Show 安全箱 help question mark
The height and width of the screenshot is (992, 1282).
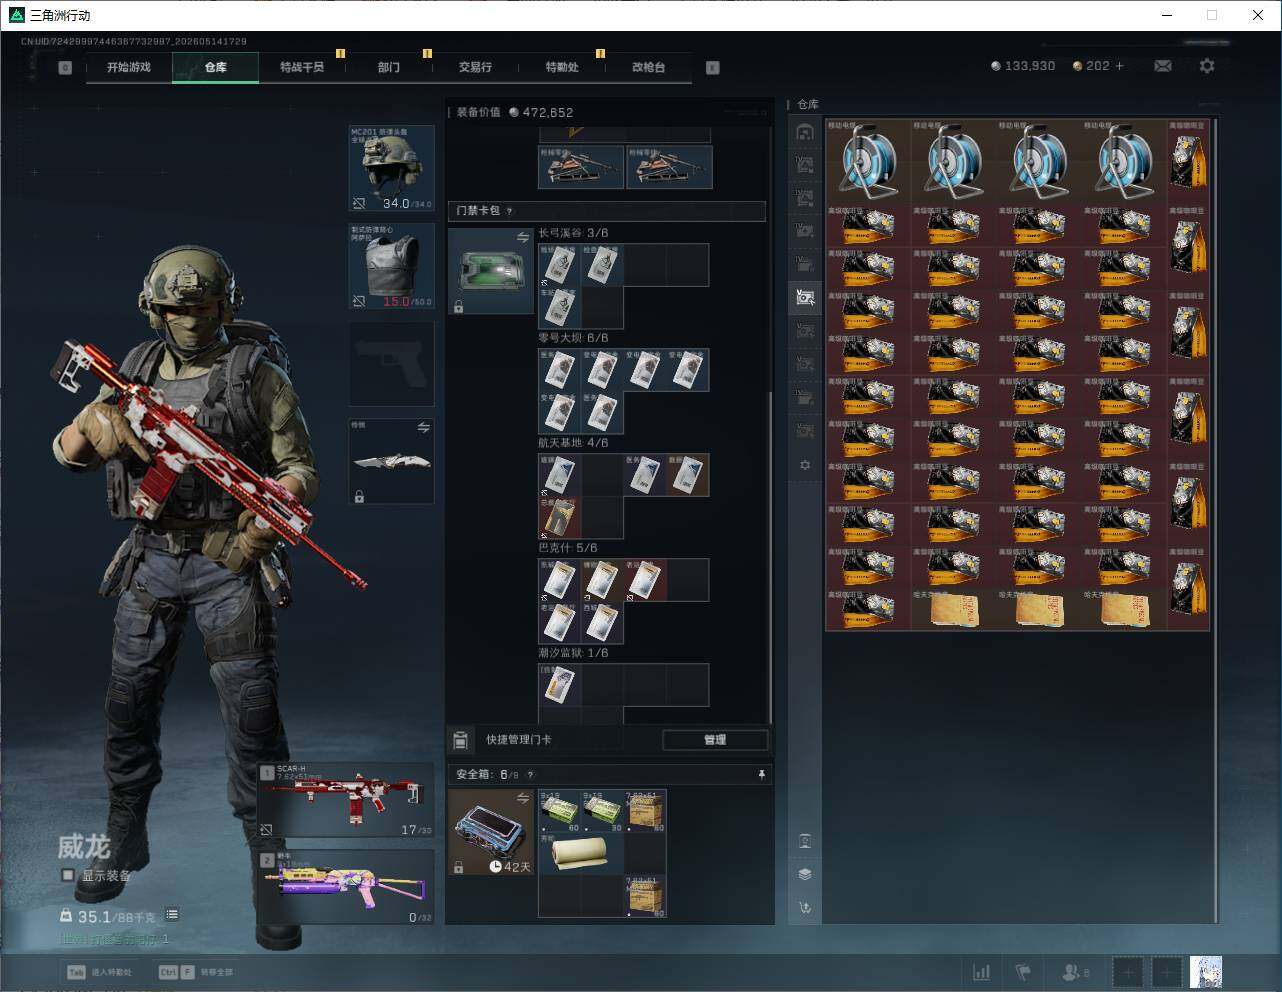click(530, 775)
